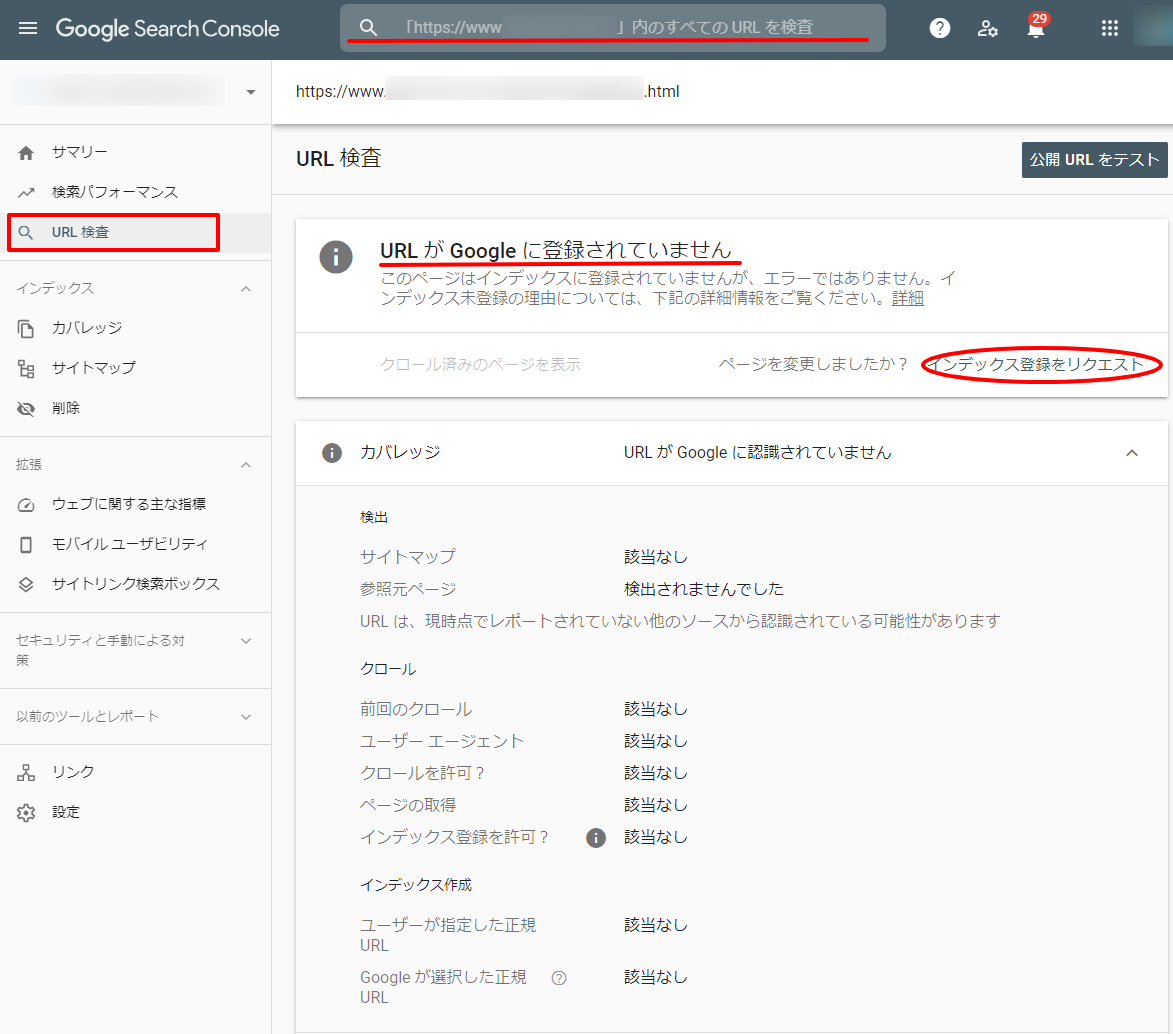Click the ページの取得 row label
The width and height of the screenshot is (1173, 1034).
408,806
